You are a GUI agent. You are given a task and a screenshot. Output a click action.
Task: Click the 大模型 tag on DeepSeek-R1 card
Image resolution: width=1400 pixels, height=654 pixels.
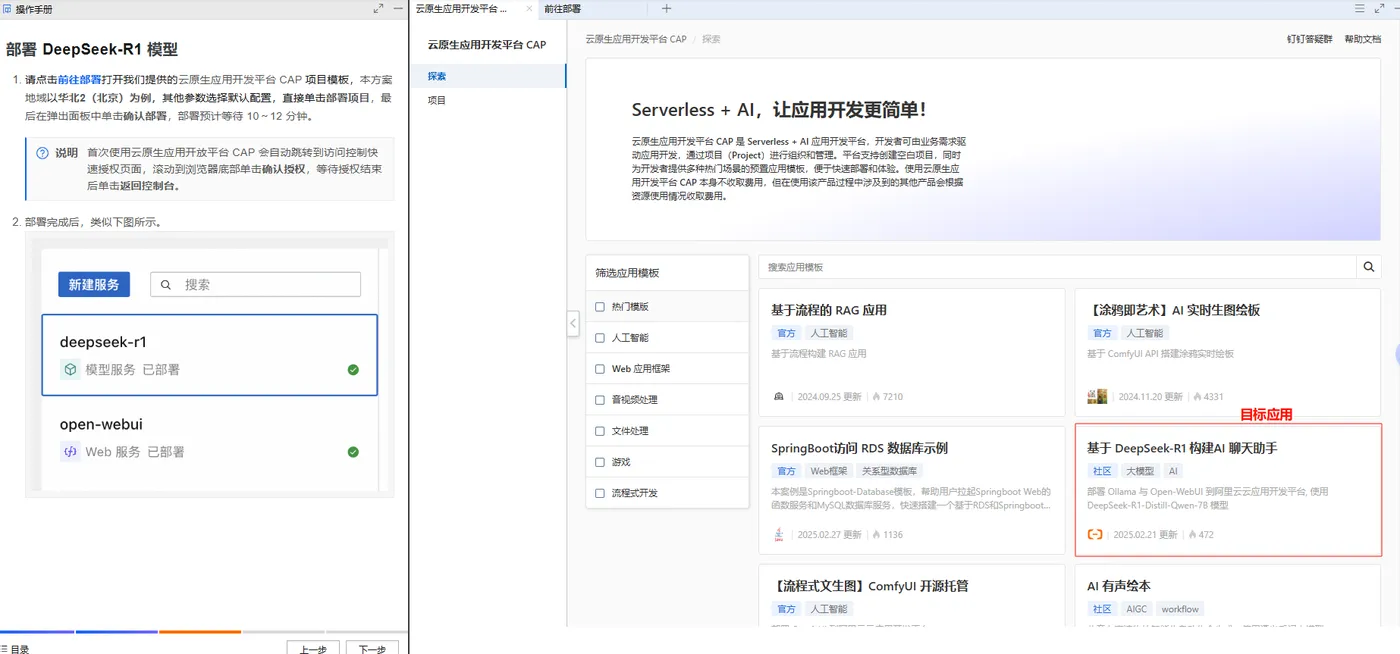pos(1139,471)
